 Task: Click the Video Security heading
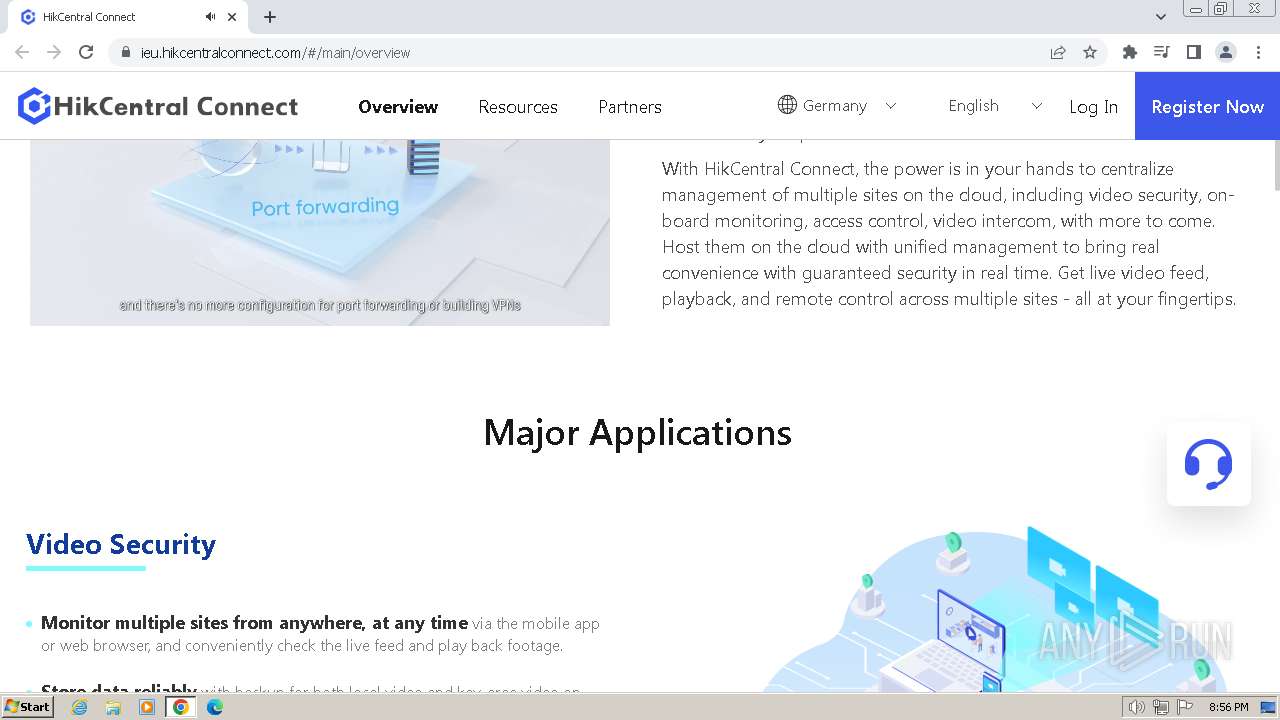pyautogui.click(x=121, y=544)
